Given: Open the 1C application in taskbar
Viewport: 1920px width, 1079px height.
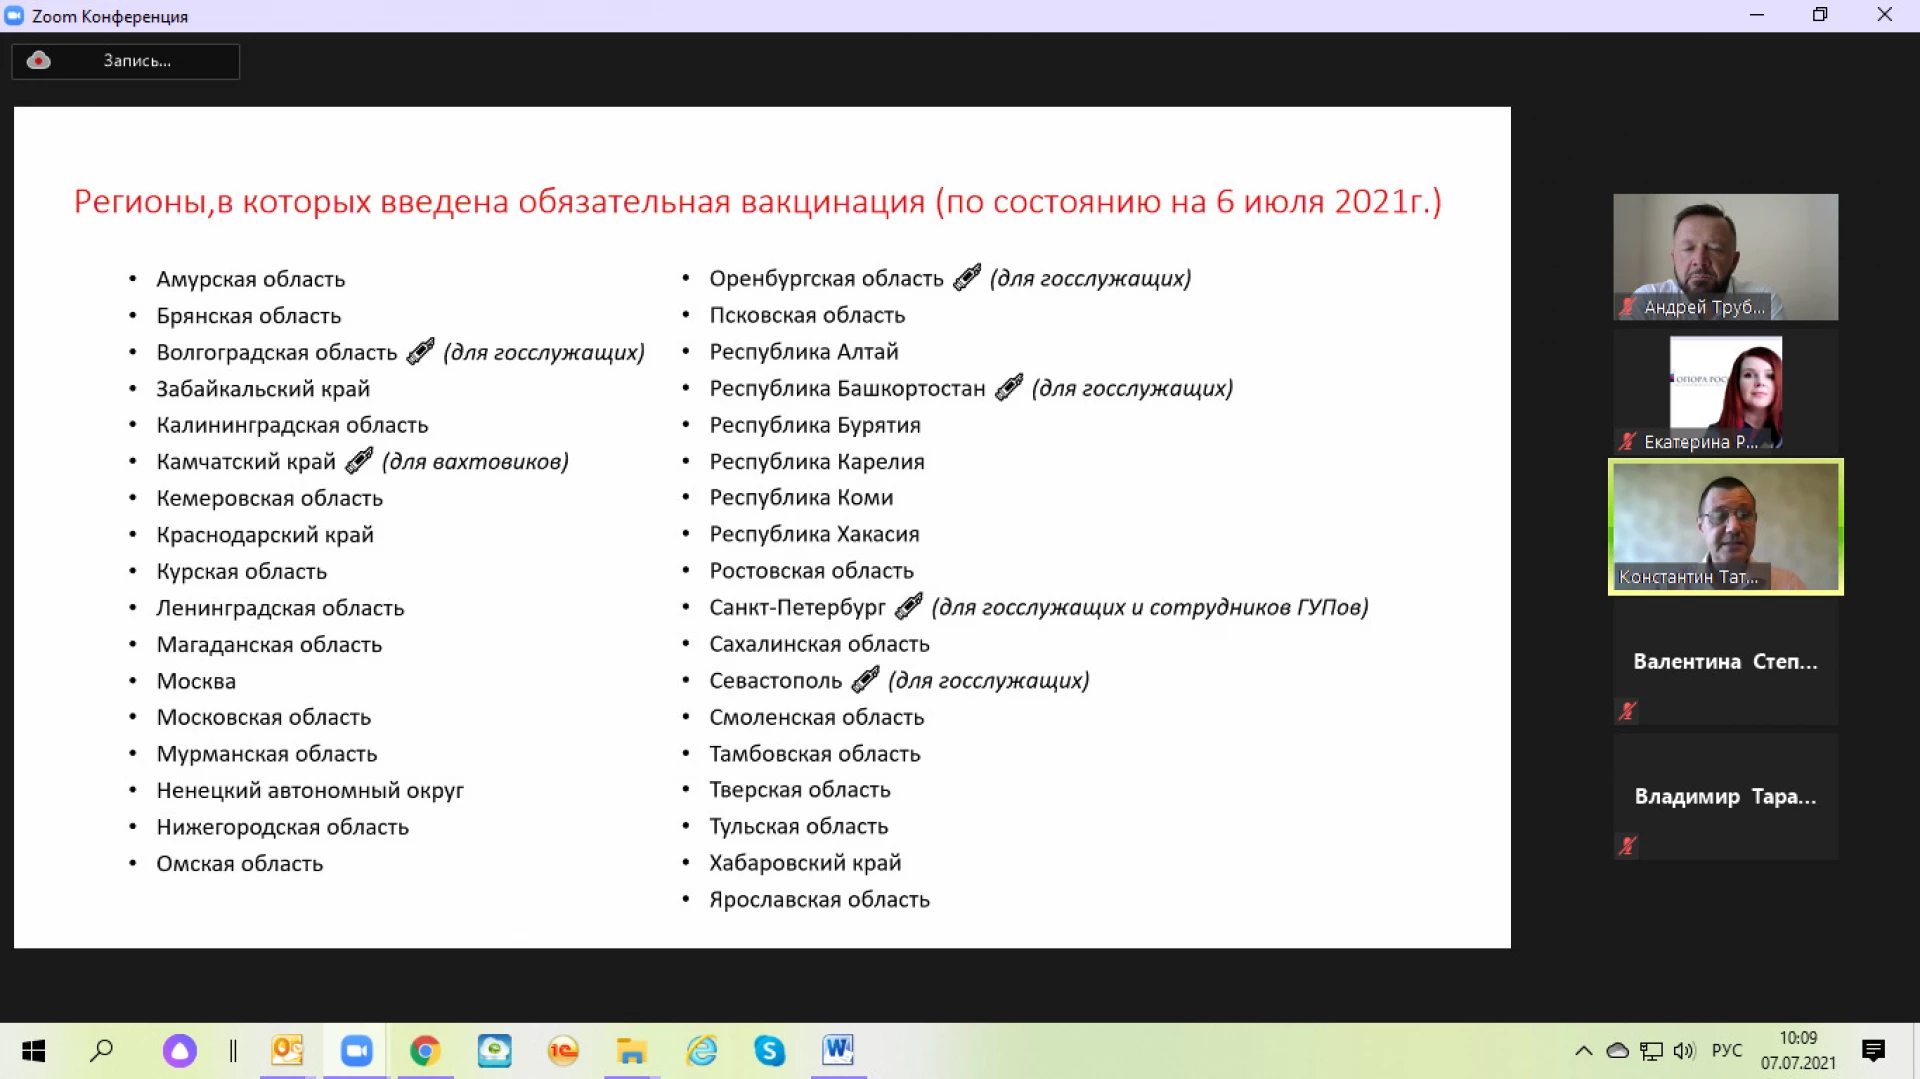Looking at the screenshot, I should coord(563,1050).
